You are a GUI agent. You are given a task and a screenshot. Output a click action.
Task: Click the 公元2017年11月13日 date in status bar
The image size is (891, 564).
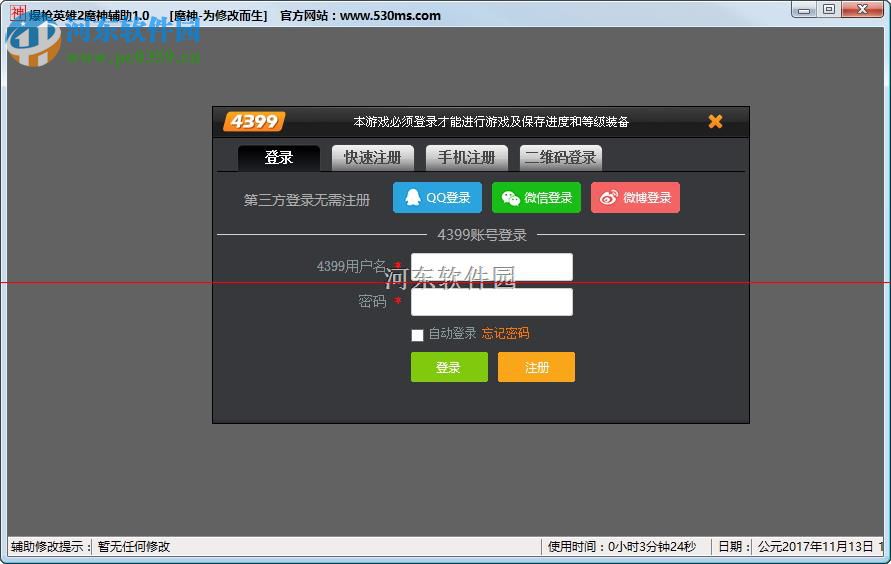(815, 546)
